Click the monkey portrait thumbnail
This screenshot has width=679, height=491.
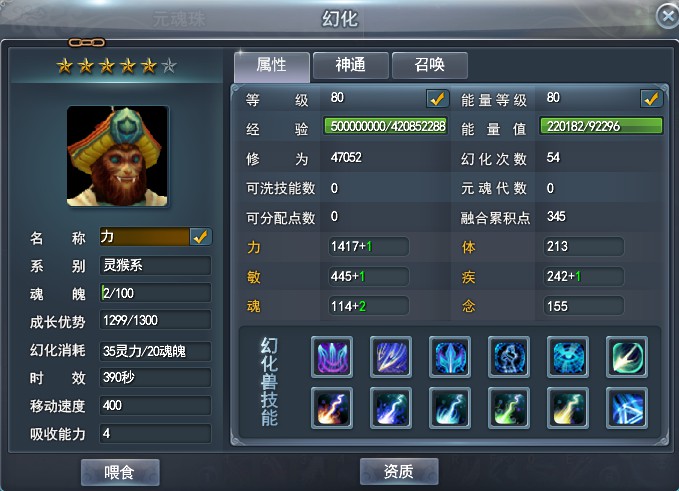[117, 156]
